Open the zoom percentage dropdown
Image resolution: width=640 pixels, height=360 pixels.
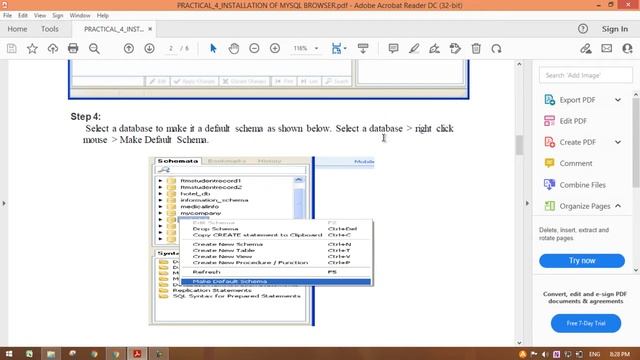pyautogui.click(x=316, y=49)
